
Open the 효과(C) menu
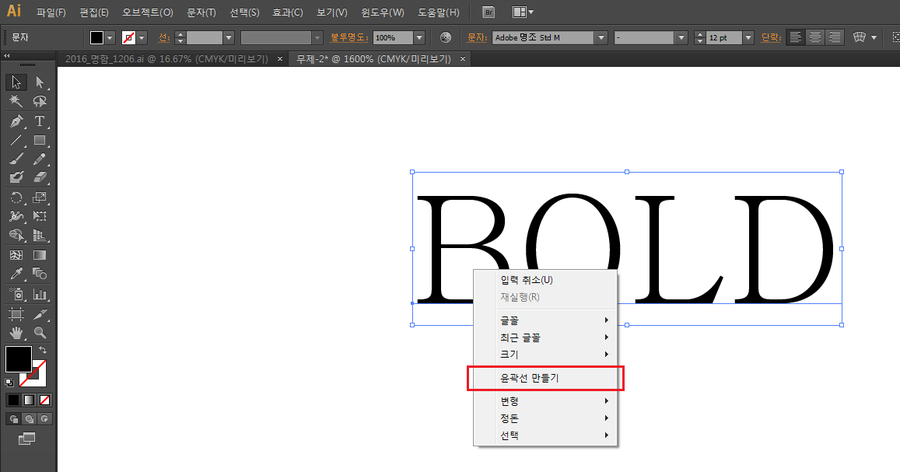[288, 12]
